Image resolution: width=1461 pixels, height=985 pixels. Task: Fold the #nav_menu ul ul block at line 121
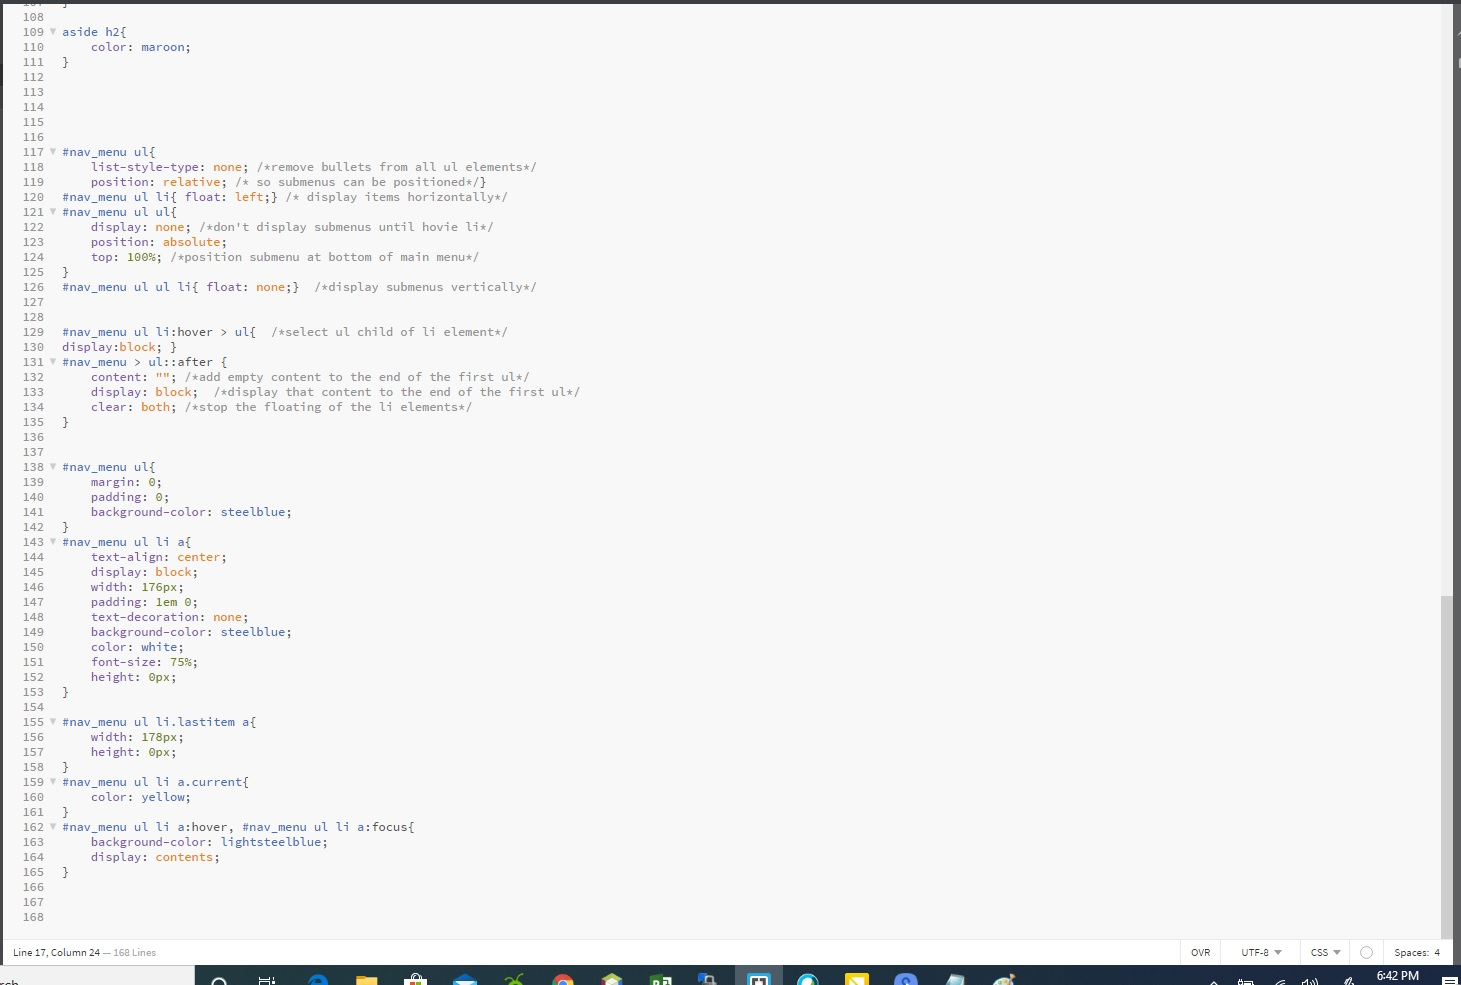(x=53, y=212)
